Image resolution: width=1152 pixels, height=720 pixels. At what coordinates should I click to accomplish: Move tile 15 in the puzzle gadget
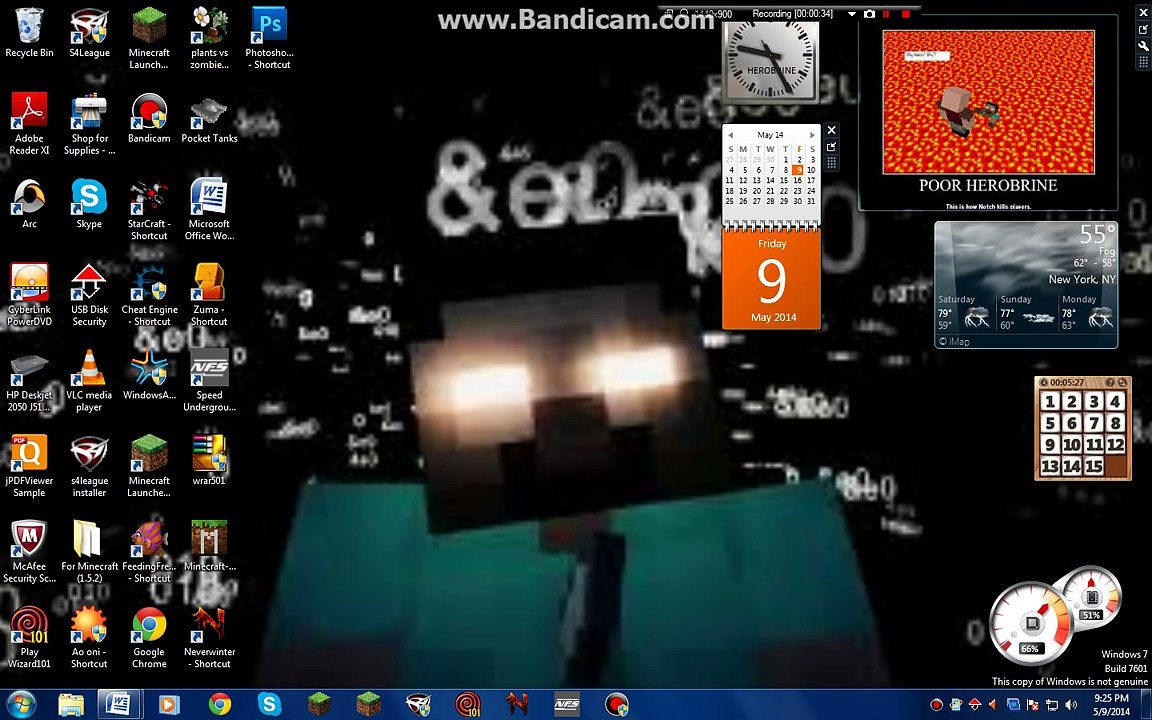coord(1093,465)
